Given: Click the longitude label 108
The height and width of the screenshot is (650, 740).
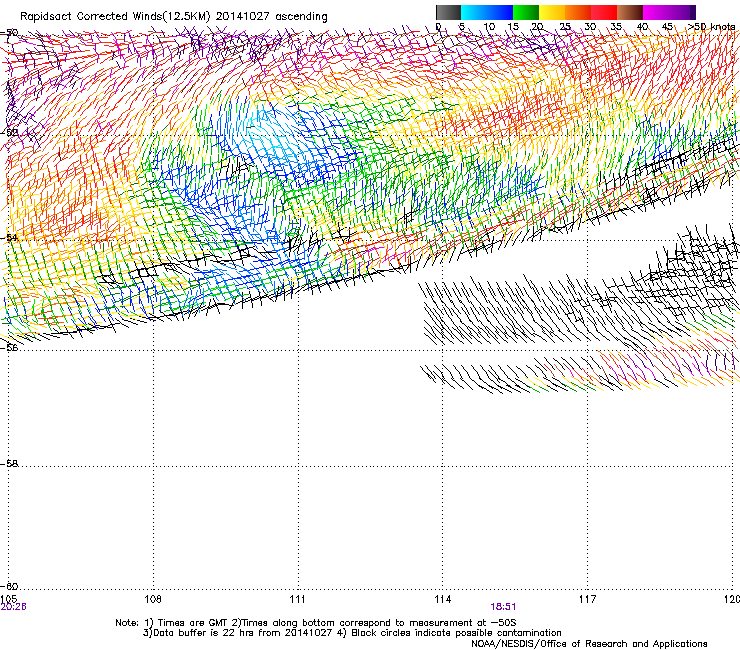Looking at the screenshot, I should [x=153, y=599].
